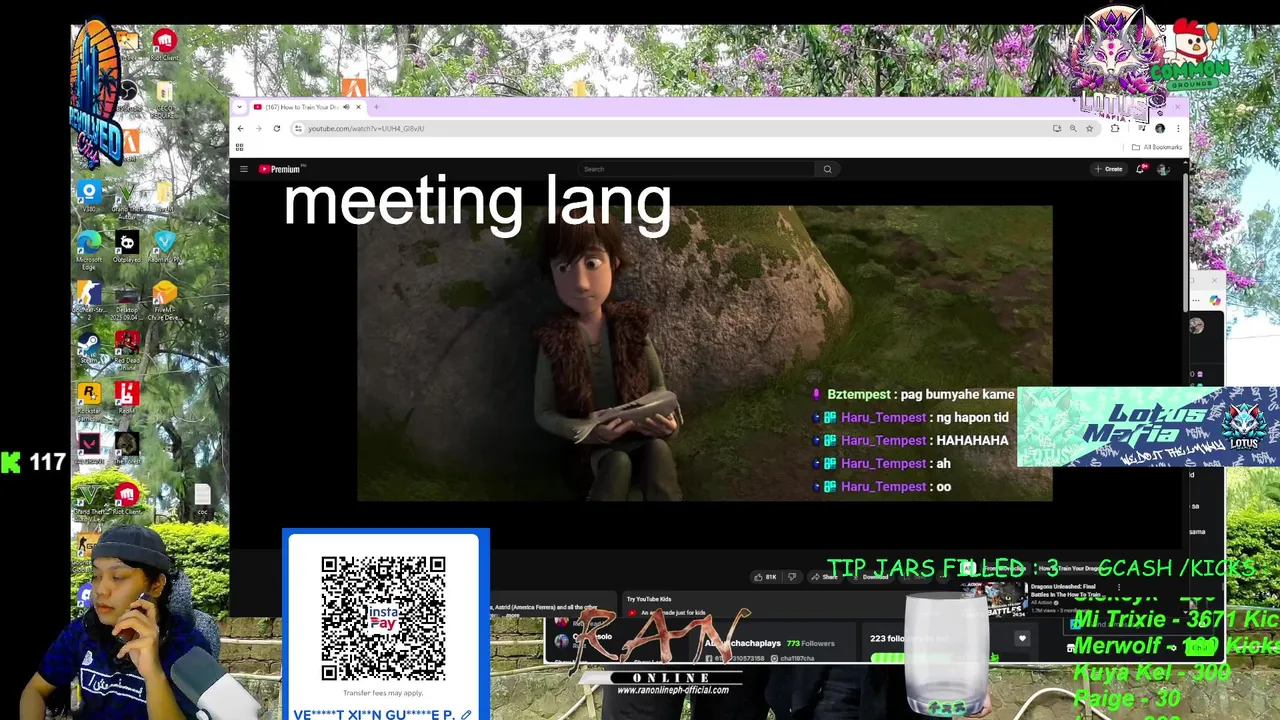Focus the YouTube search field
The width and height of the screenshot is (1280, 720).
pos(698,169)
